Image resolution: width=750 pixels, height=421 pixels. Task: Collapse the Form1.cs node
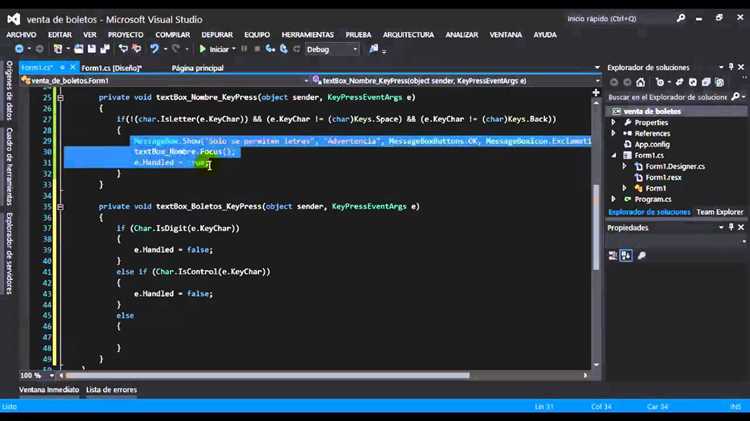click(x=614, y=155)
